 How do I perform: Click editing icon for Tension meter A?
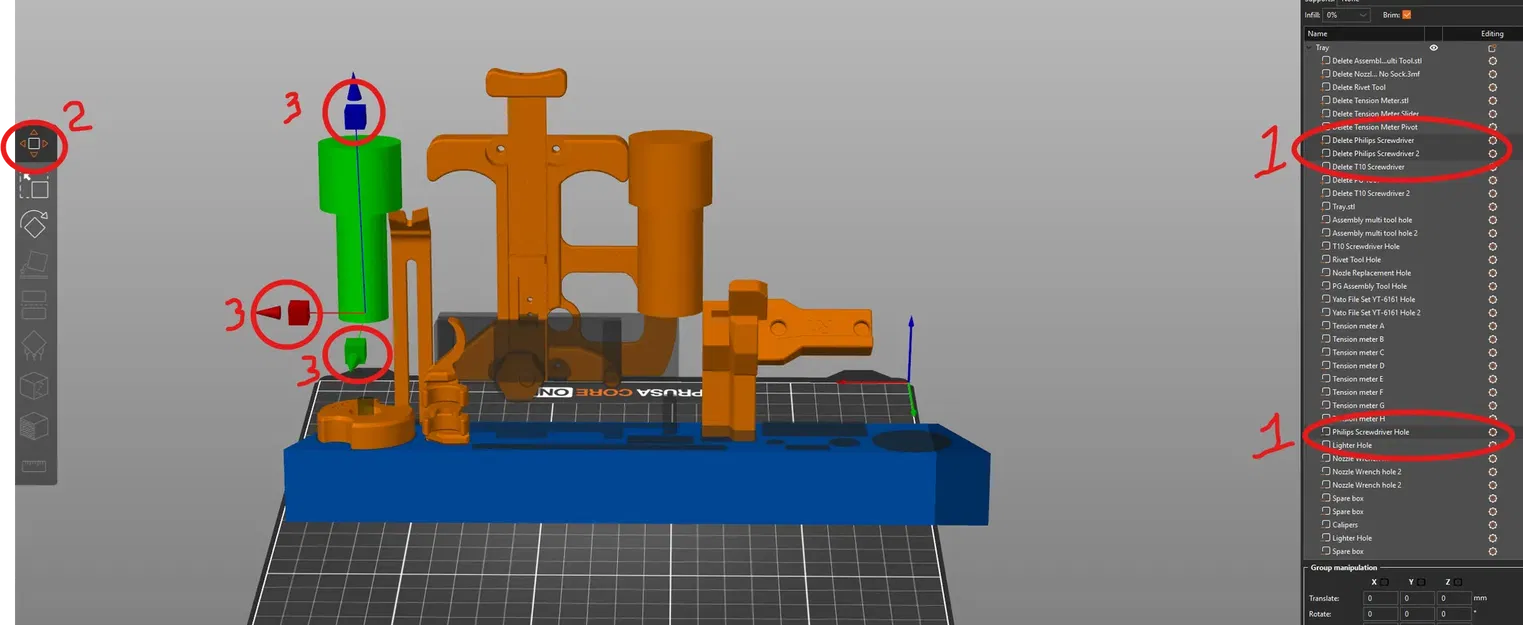click(x=1492, y=326)
